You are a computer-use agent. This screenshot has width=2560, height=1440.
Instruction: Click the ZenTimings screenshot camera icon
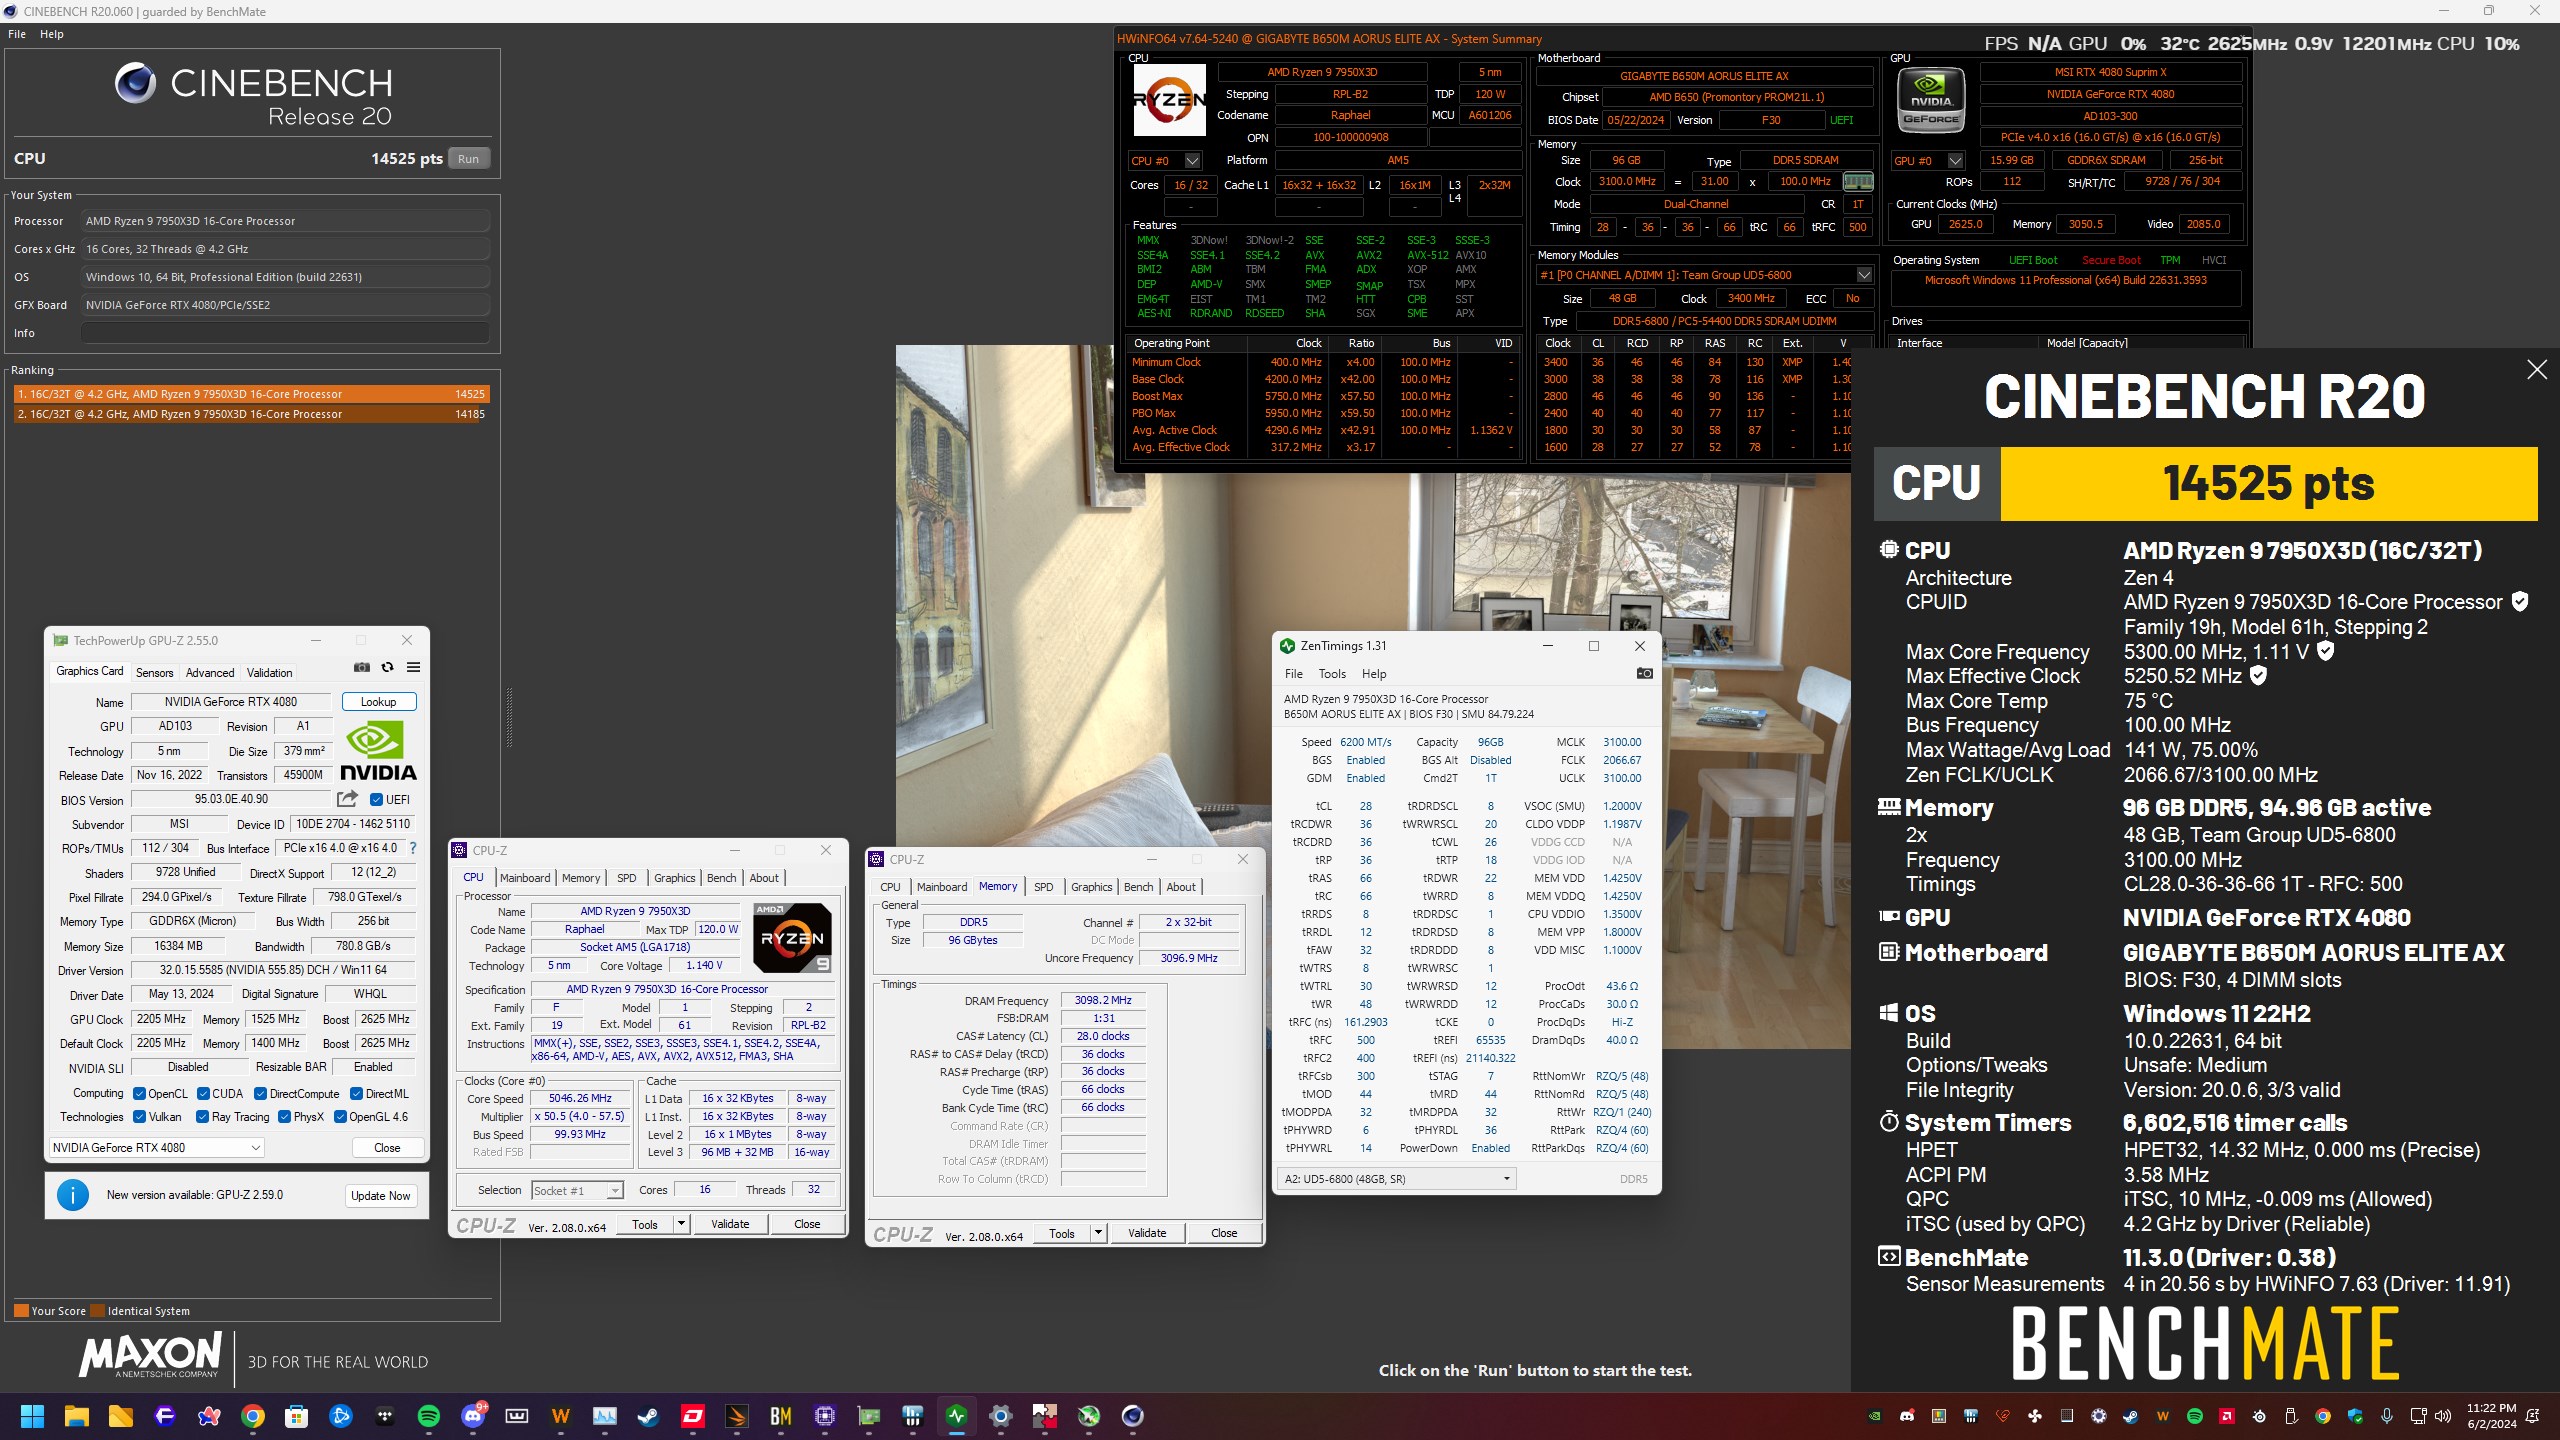(1644, 674)
